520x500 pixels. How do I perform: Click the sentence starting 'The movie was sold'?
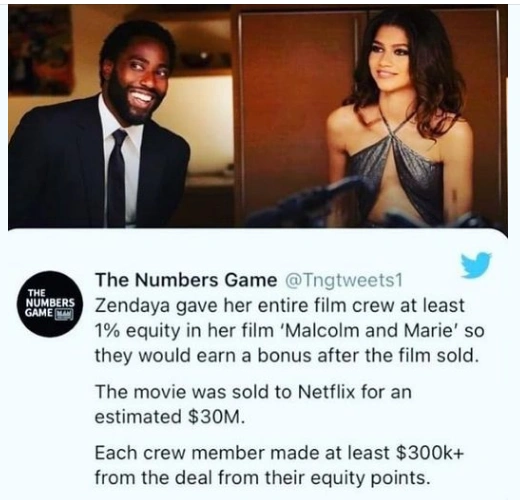[253, 404]
